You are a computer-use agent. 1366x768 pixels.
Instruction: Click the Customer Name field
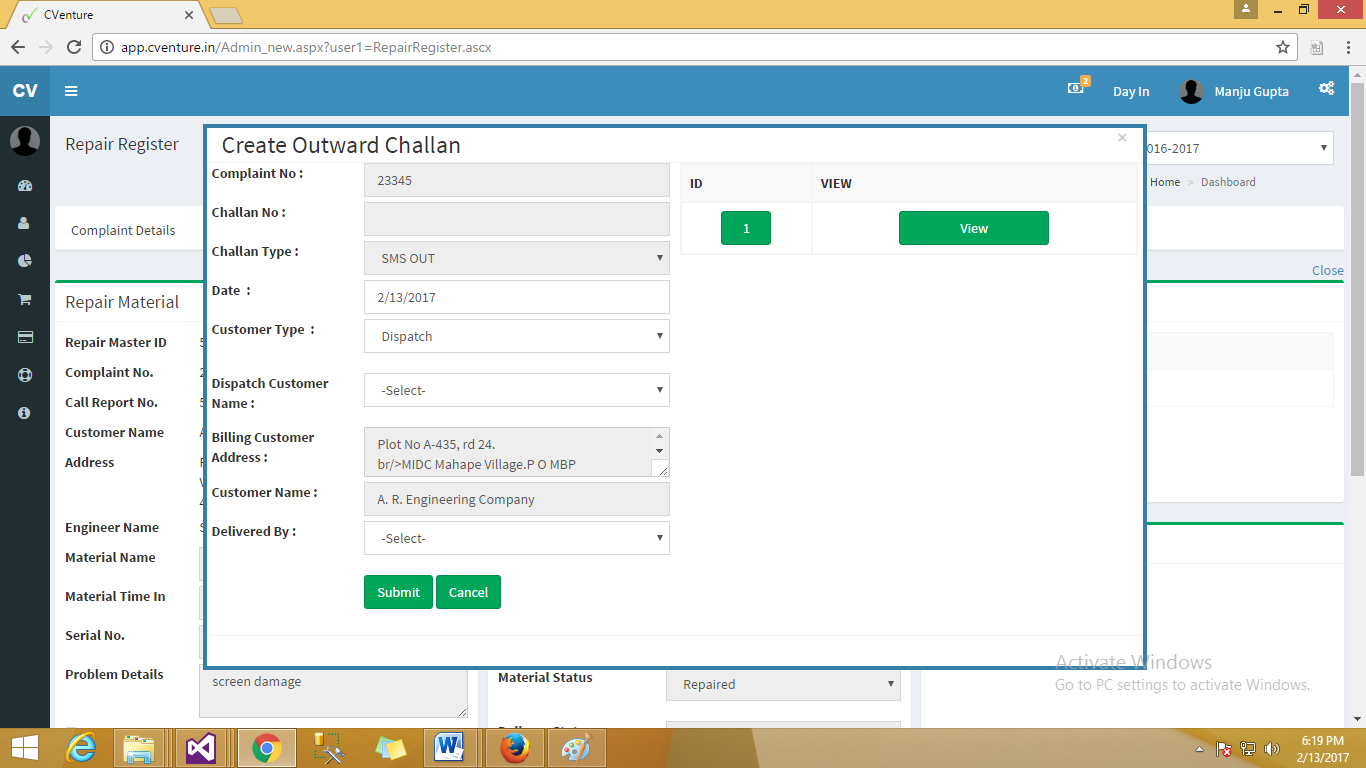tap(517, 499)
